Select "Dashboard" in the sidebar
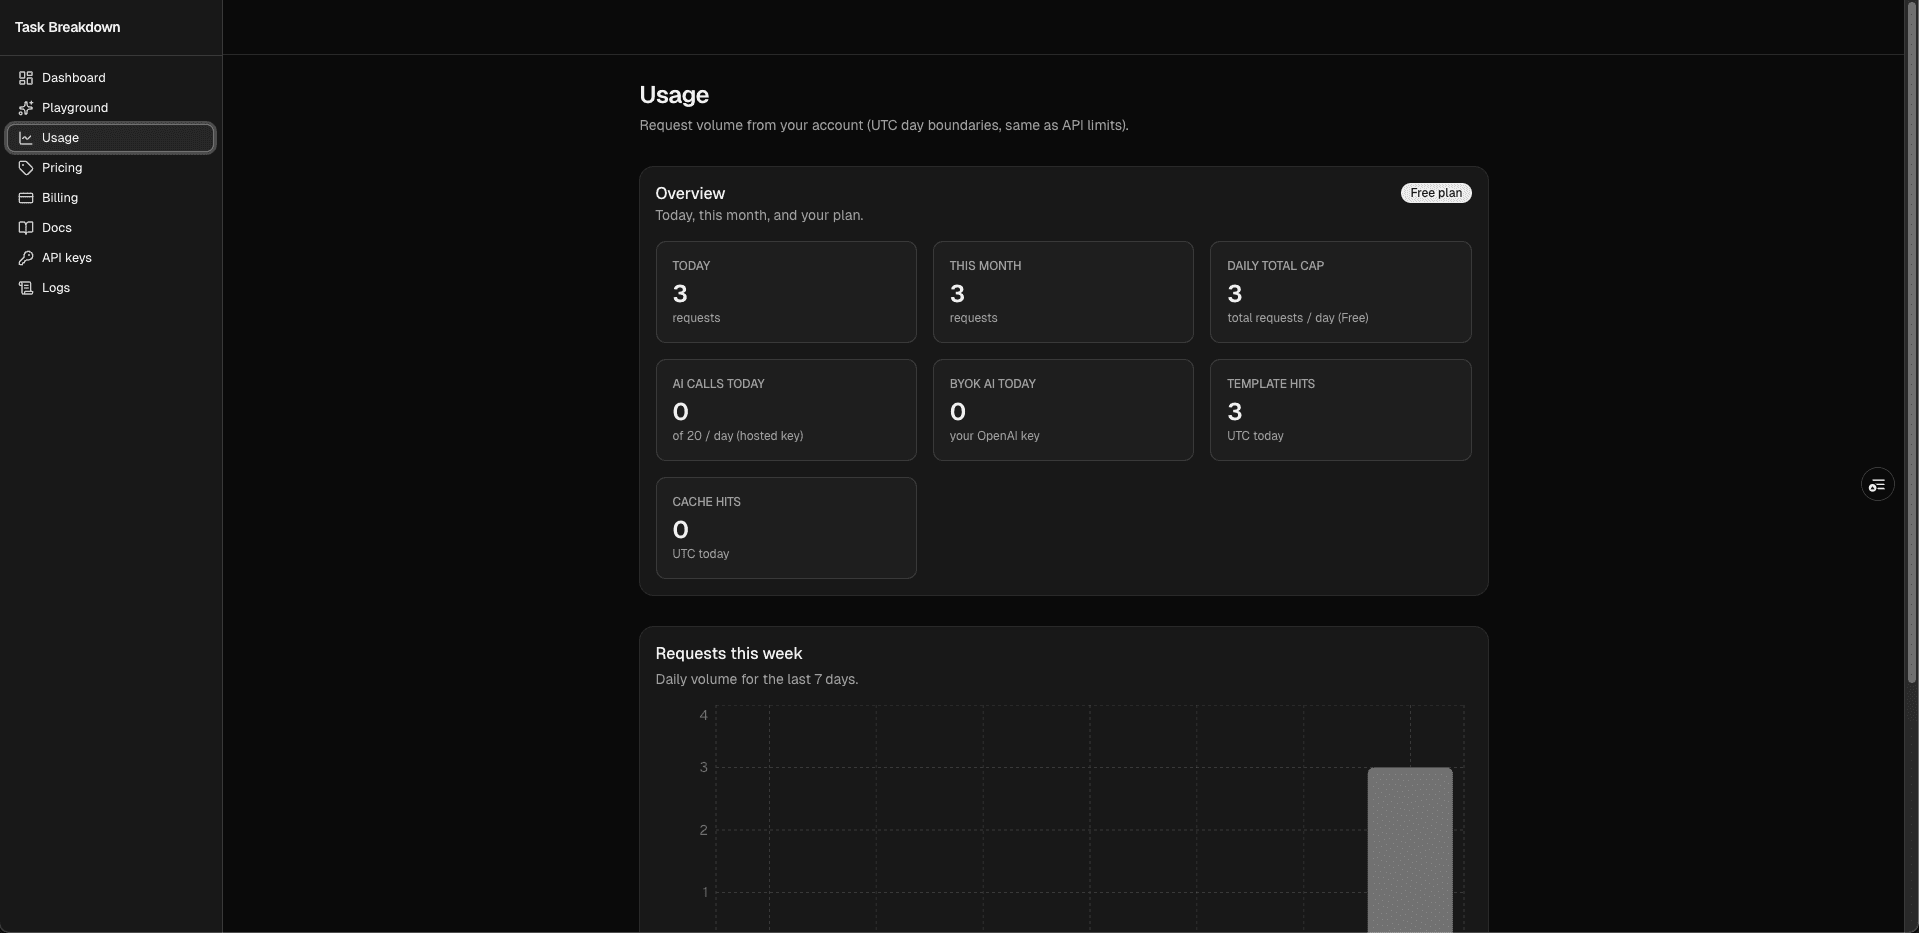The width and height of the screenshot is (1919, 933). pyautogui.click(x=73, y=77)
